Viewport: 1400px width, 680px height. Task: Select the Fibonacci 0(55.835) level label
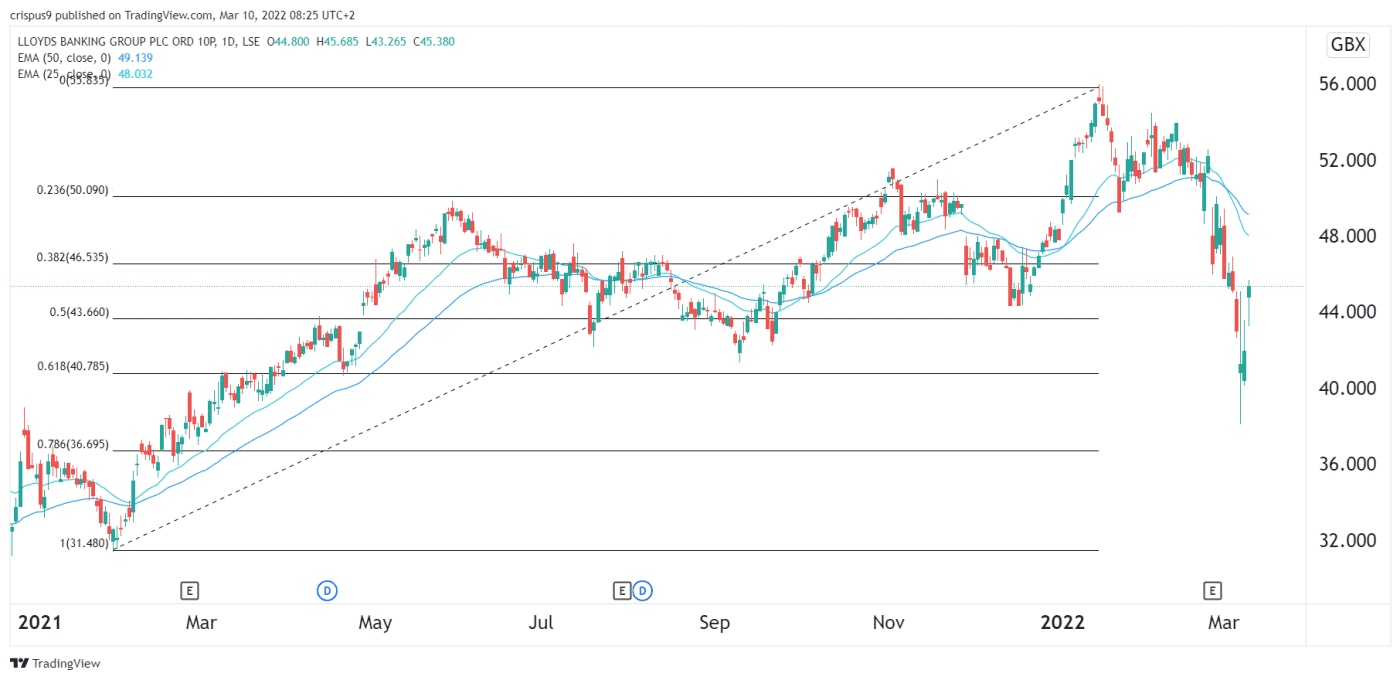(84, 81)
